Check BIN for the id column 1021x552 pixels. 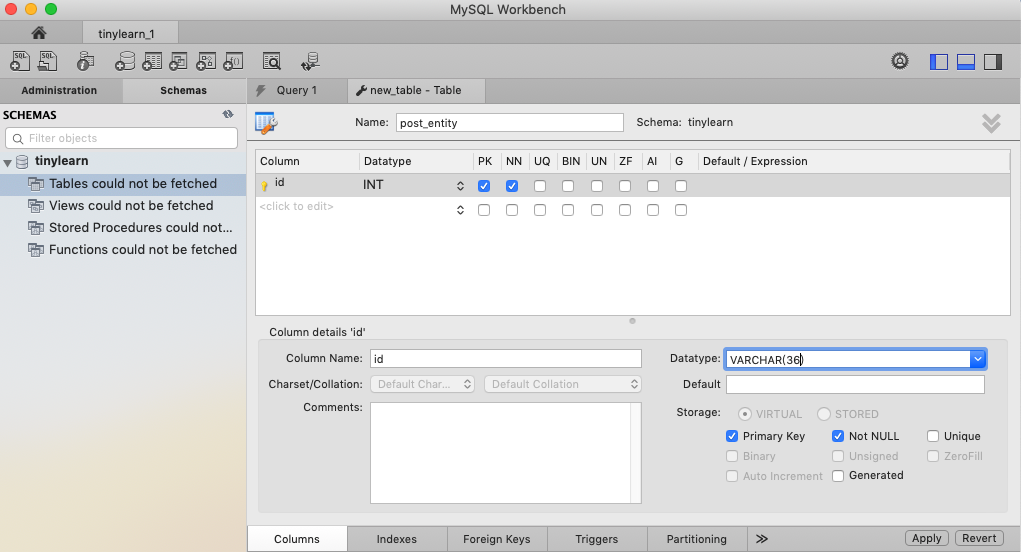click(568, 186)
